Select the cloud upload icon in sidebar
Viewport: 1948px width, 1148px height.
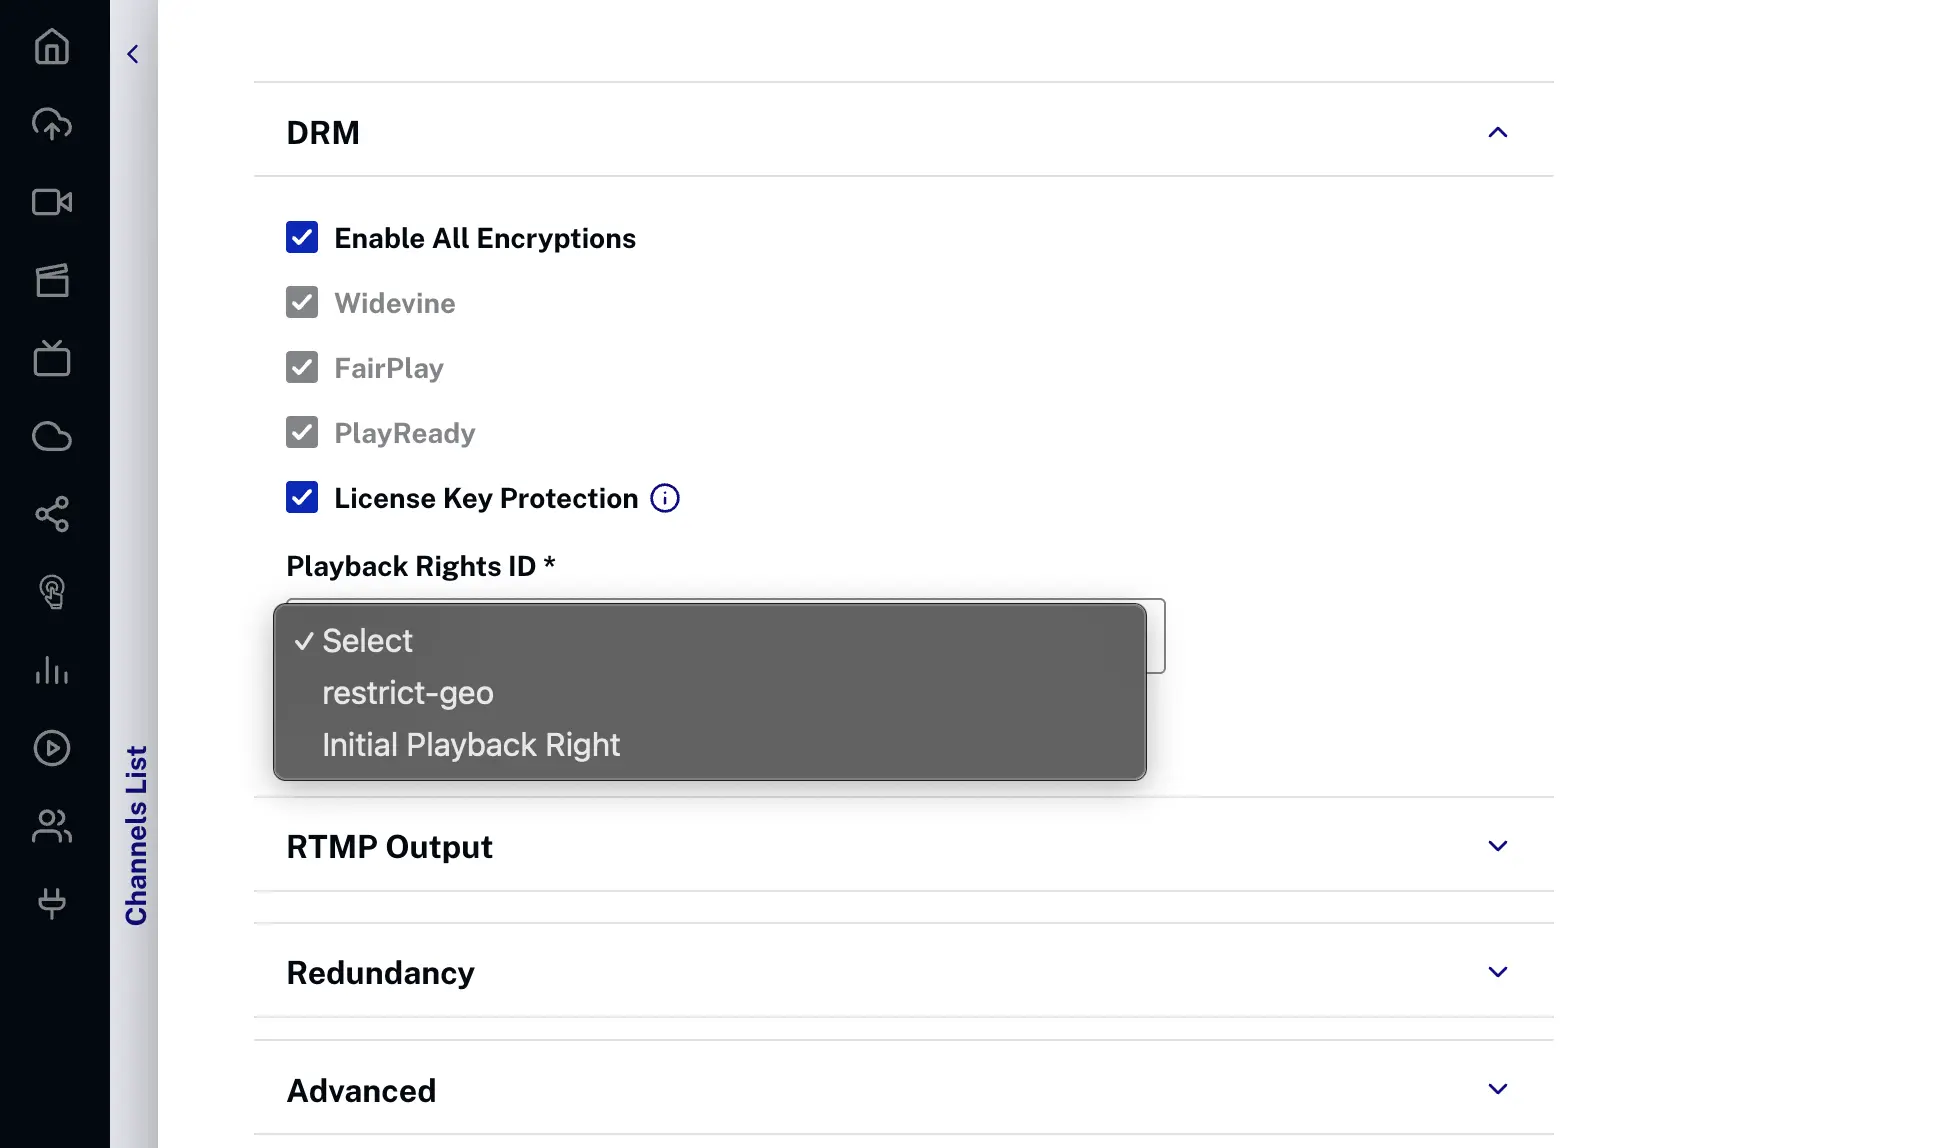(51, 124)
